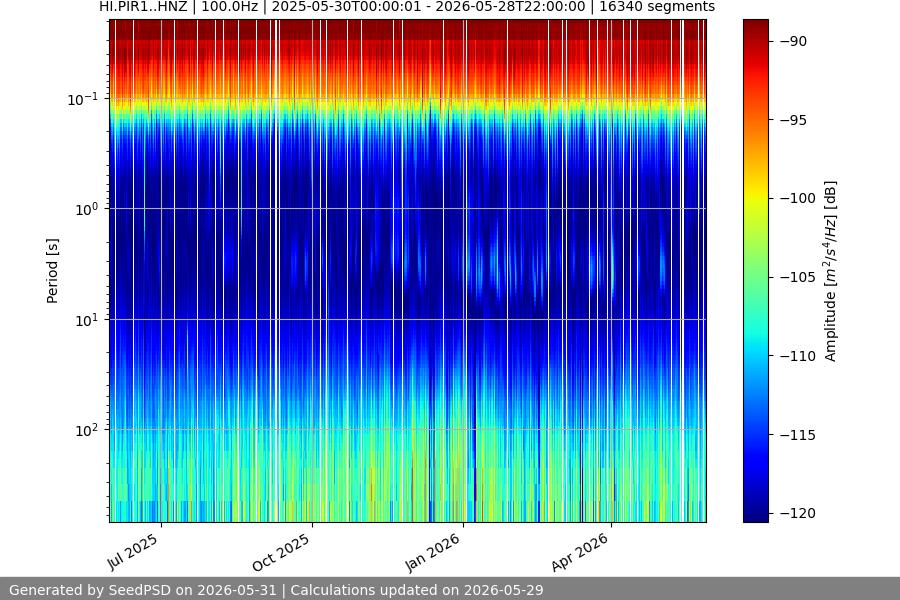Click the dark red top of the colorbar
This screenshot has width=900, height=600.
[x=755, y=28]
